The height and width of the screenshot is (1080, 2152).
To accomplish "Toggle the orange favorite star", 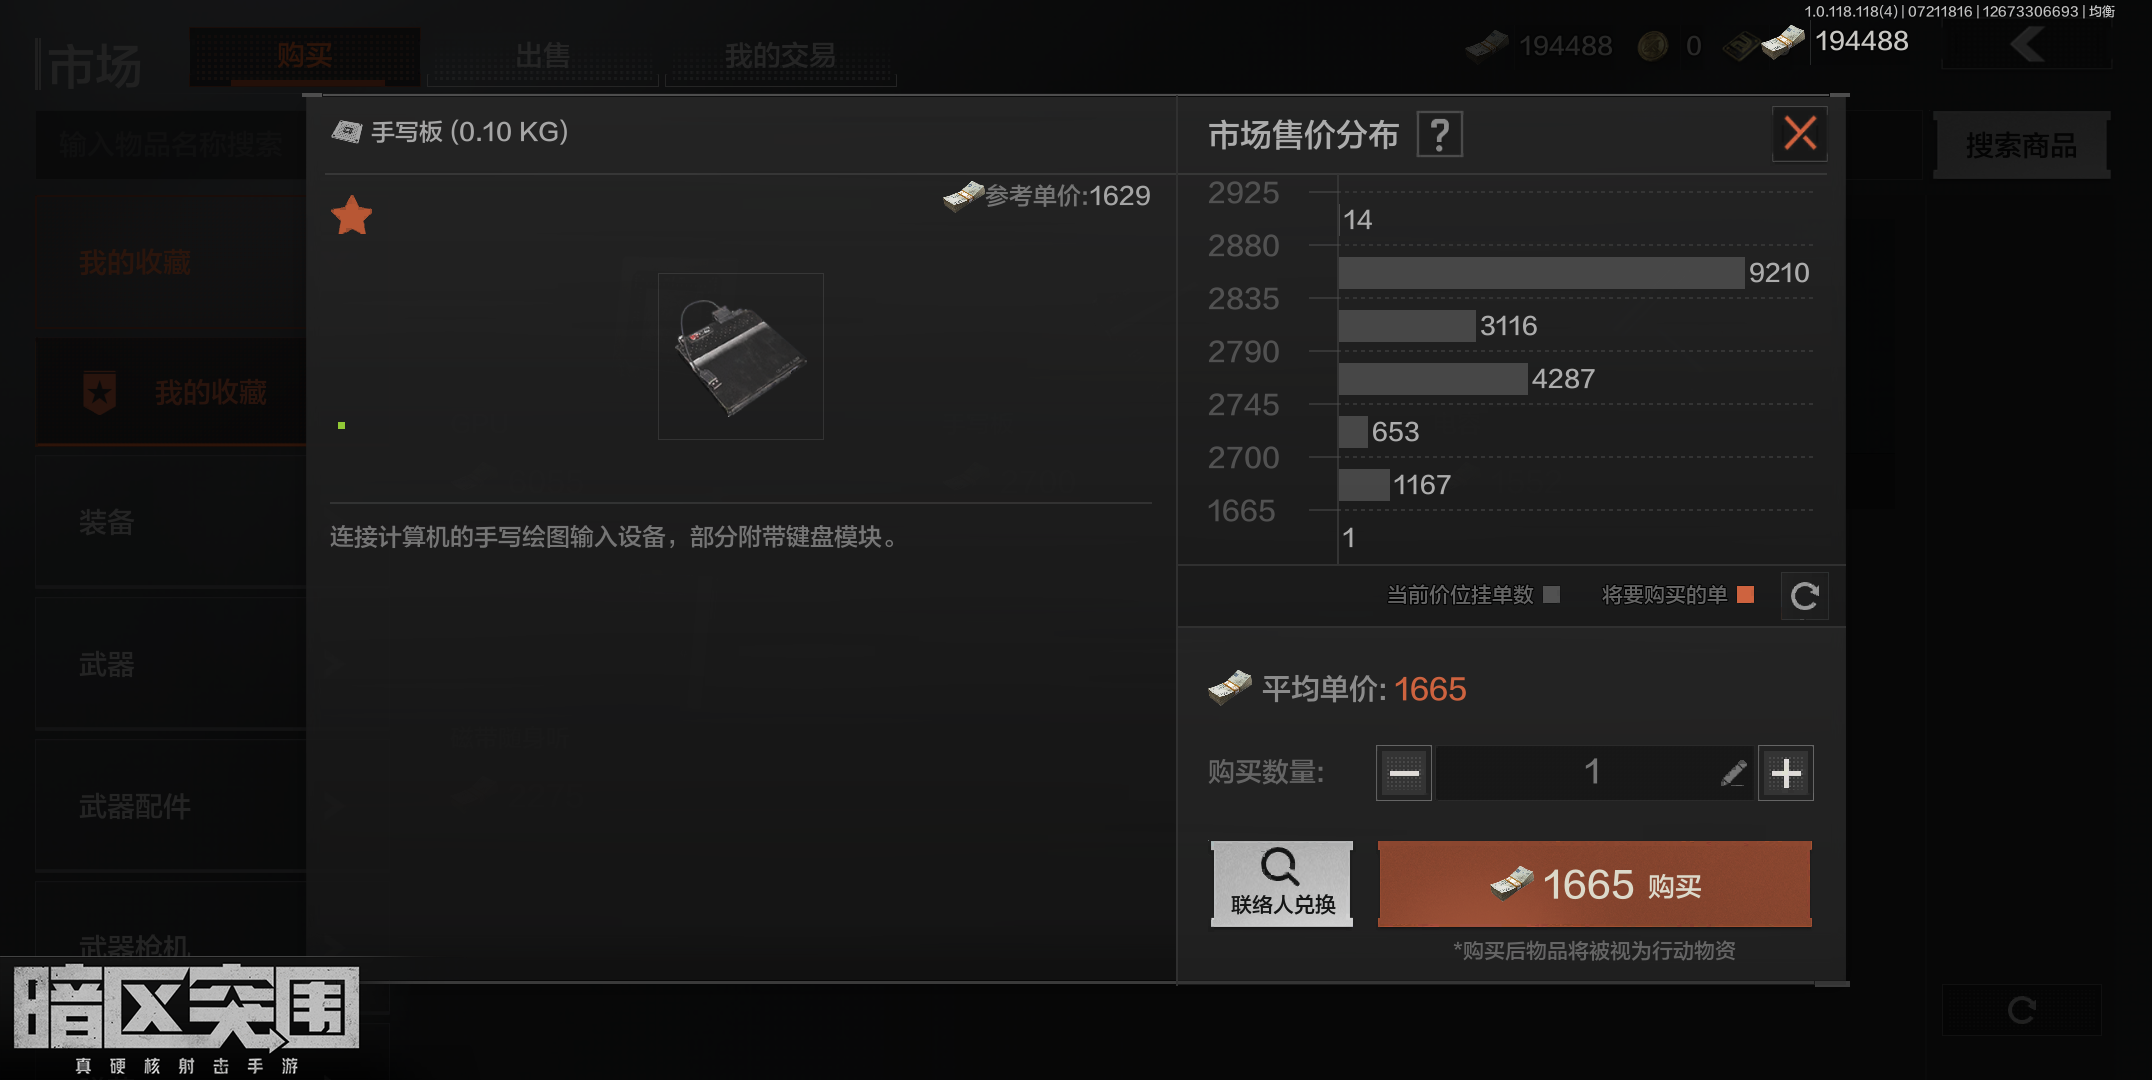I will [352, 216].
